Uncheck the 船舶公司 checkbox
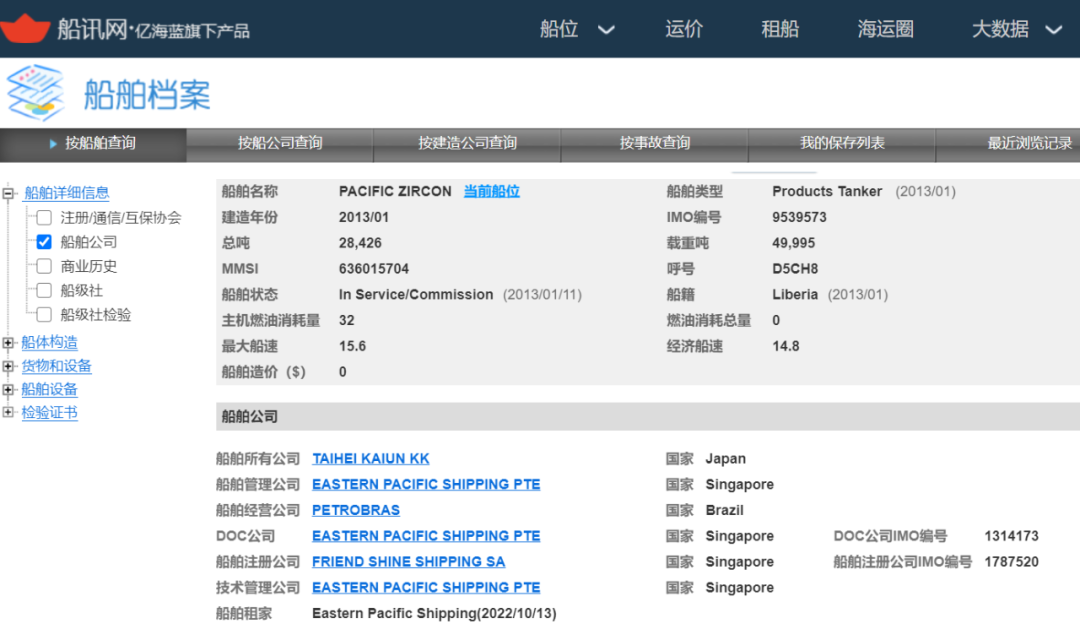The image size is (1080, 640). 44,242
